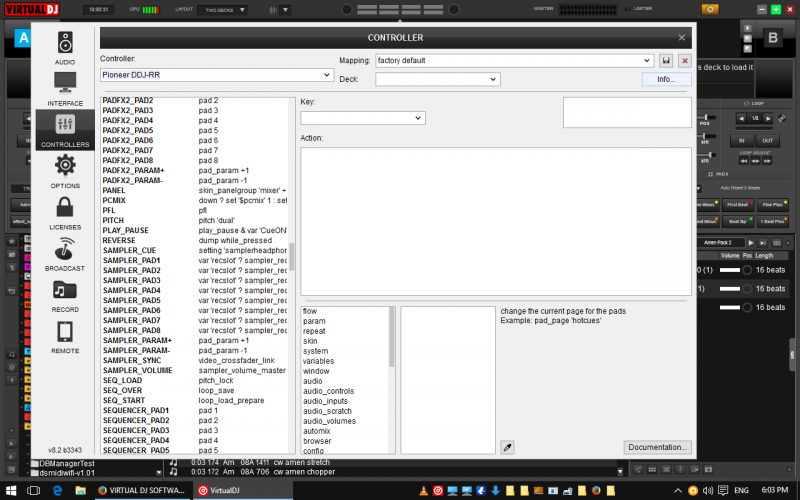Screen dimensions: 800x500
Task: Select the 'automix' verb category
Action: 316,431
